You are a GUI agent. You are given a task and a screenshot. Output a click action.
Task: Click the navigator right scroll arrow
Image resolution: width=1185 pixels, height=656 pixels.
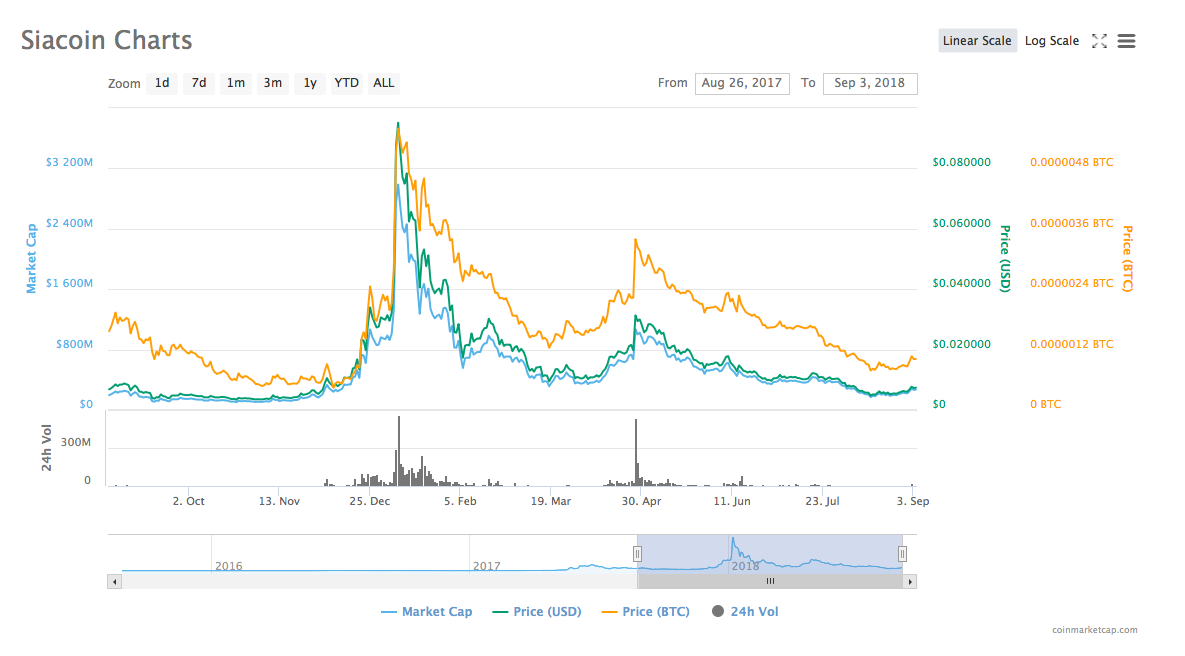910,582
